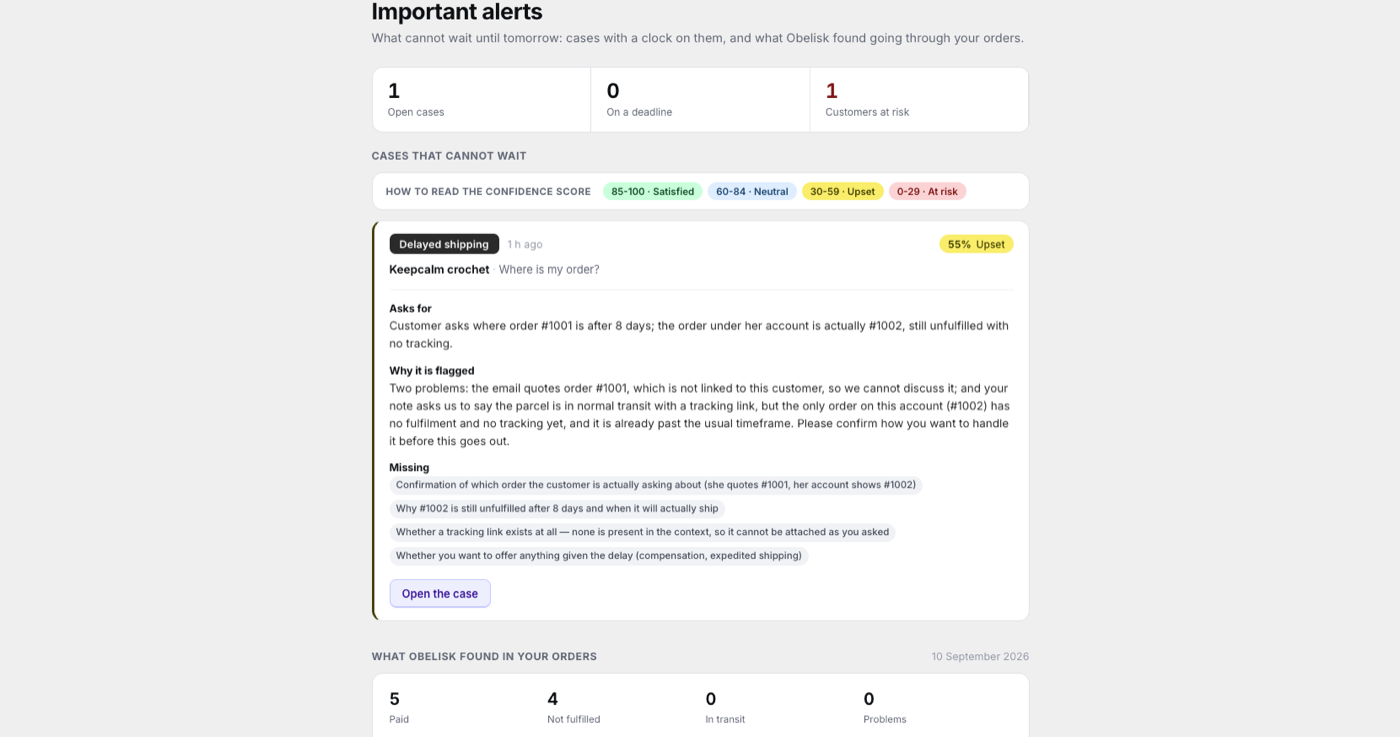Click the 85-100 Satisfied legend pill
This screenshot has width=1400, height=737.
pyautogui.click(x=652, y=191)
